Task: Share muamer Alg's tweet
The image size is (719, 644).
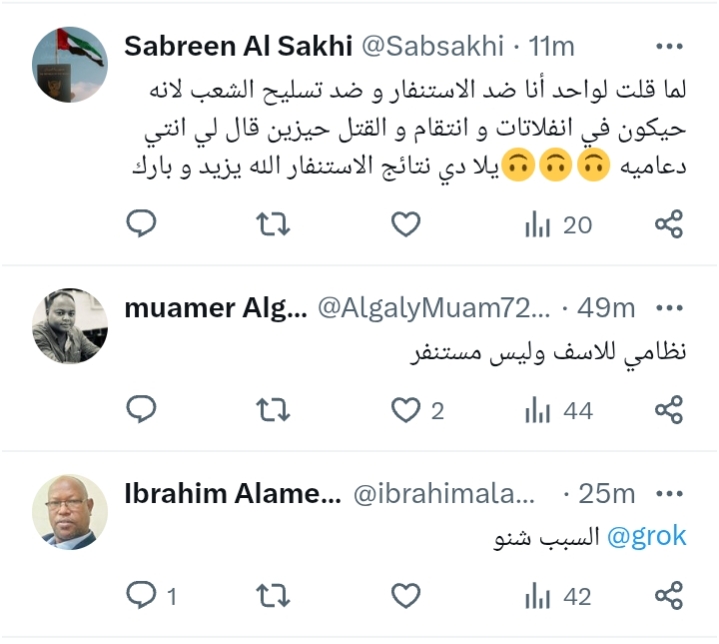Action: pyautogui.click(x=668, y=410)
